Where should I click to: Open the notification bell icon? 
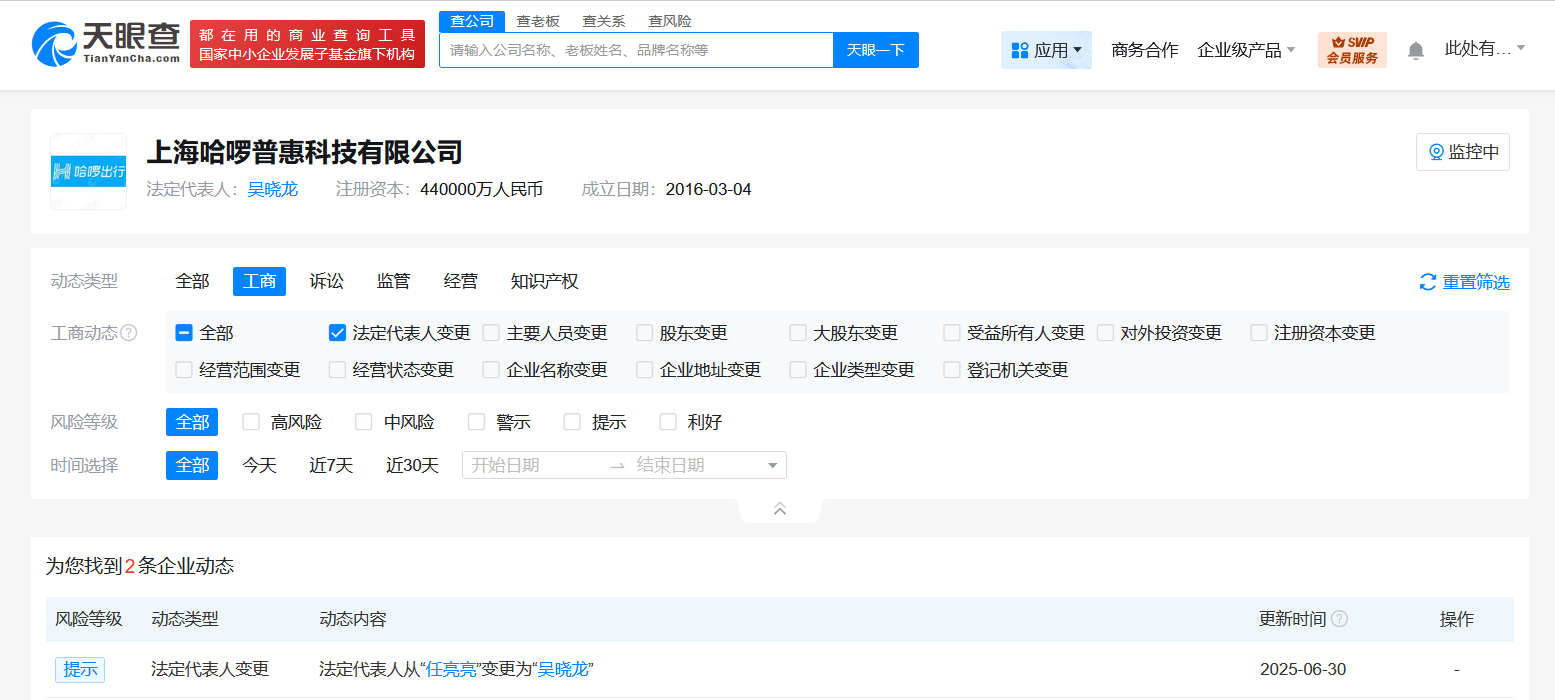(x=1415, y=50)
